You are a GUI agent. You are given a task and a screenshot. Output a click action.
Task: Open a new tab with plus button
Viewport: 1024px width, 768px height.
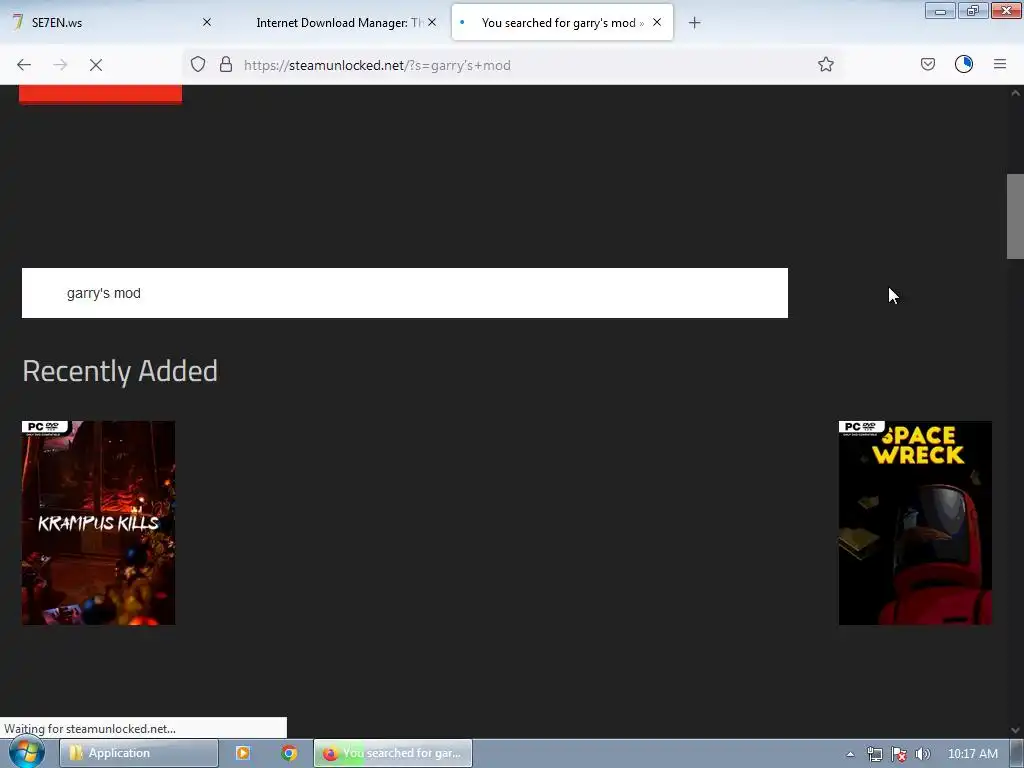694,23
